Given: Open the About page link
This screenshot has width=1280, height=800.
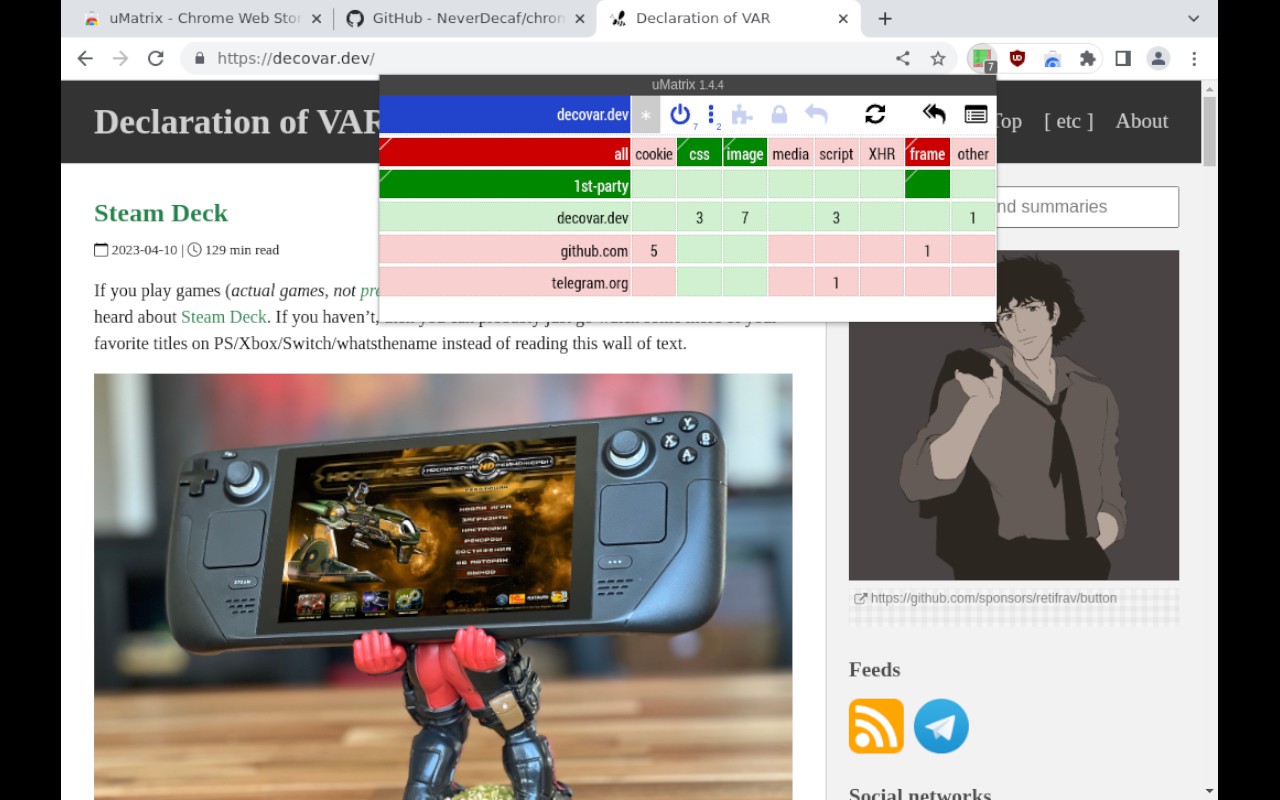Looking at the screenshot, I should (x=1142, y=121).
